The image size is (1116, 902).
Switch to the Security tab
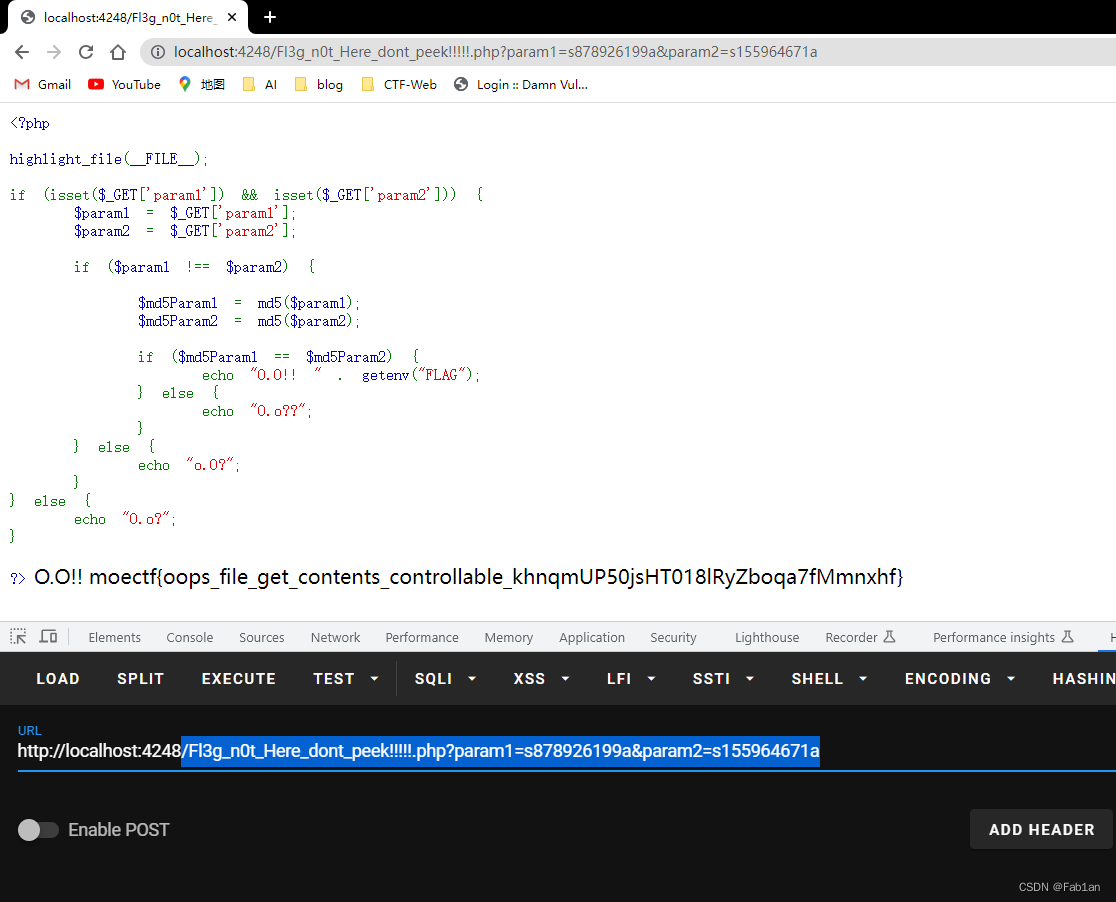673,637
